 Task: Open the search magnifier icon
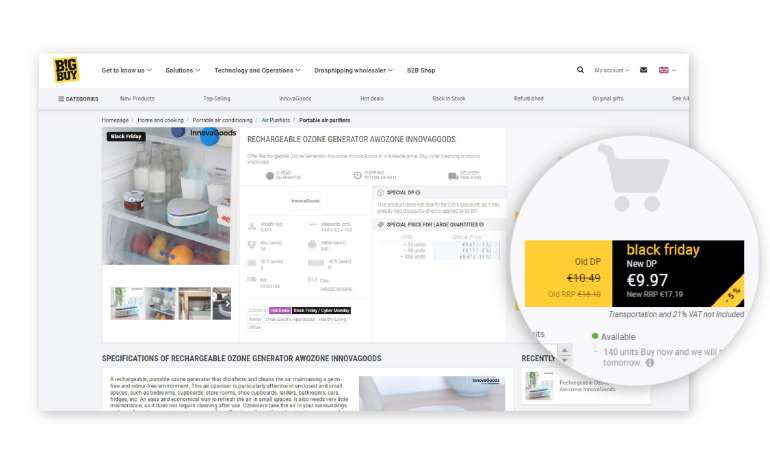pos(580,70)
